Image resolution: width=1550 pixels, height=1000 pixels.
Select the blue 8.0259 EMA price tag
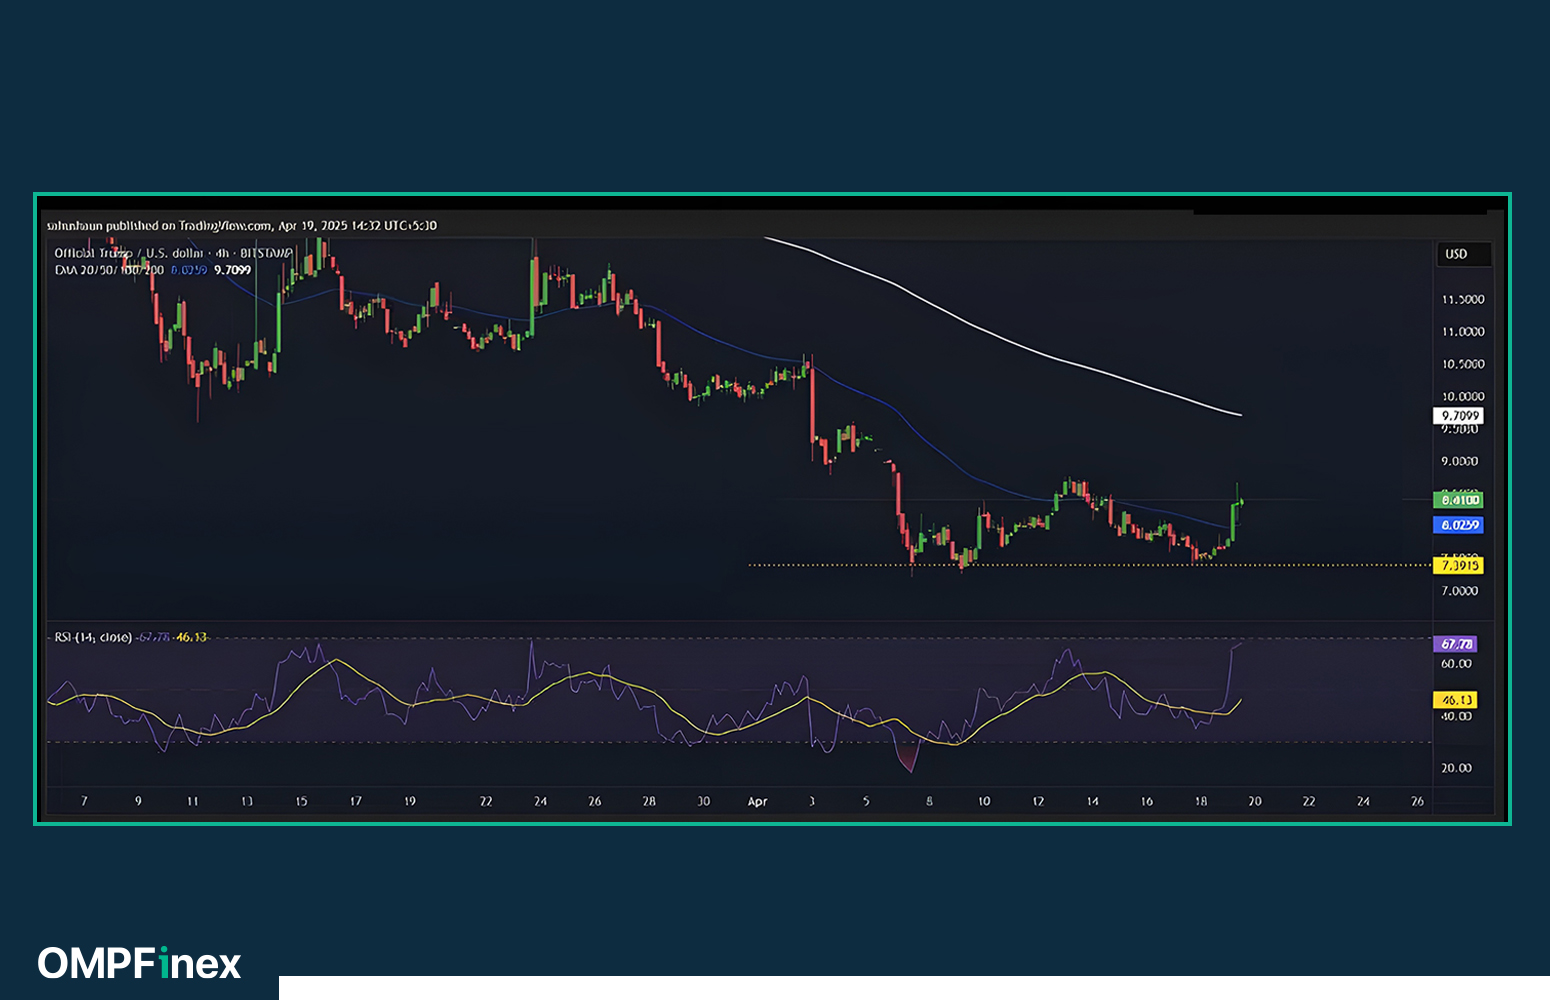pos(1458,525)
